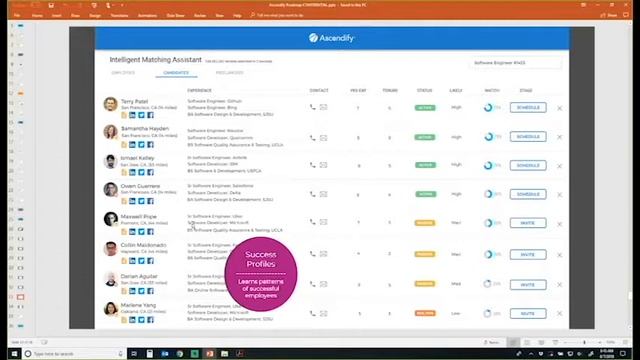Image resolution: width=640 pixels, height=360 pixels.
Task: Open Chrome from the taskbar
Action: click(180, 353)
